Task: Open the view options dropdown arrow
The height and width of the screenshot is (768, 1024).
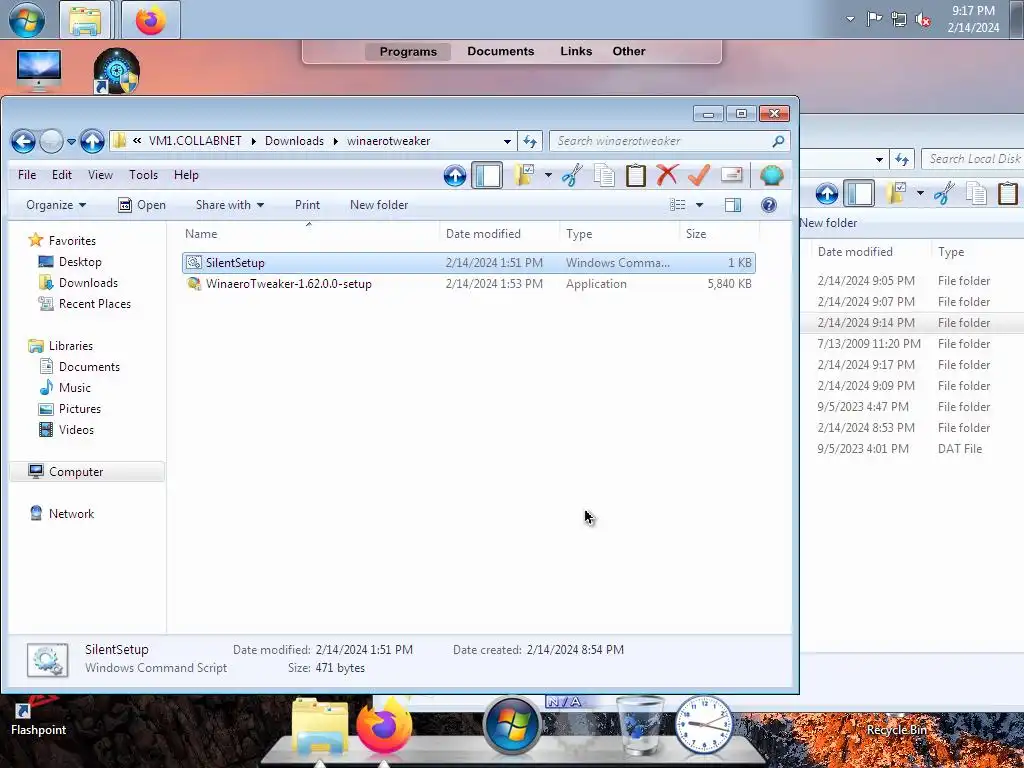Action: pos(699,205)
